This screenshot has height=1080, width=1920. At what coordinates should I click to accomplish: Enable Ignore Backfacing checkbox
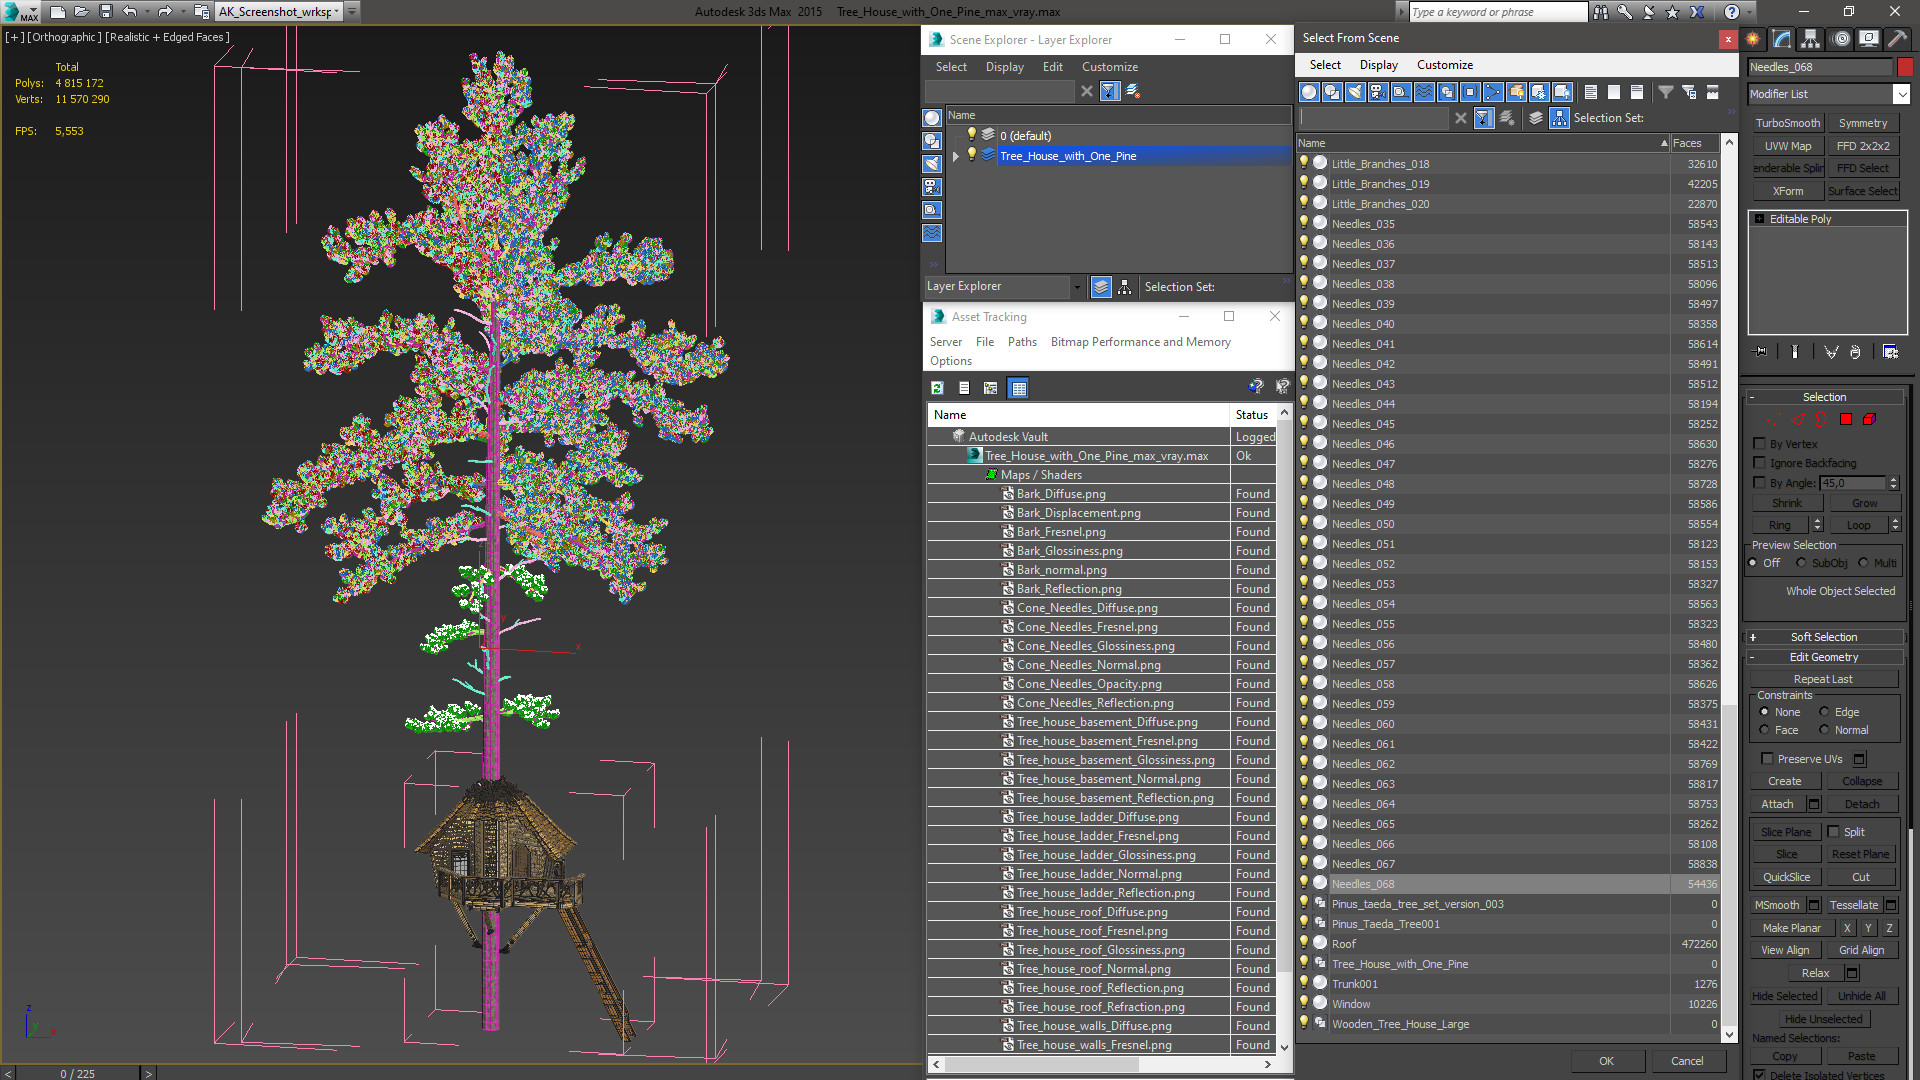coord(1760,463)
